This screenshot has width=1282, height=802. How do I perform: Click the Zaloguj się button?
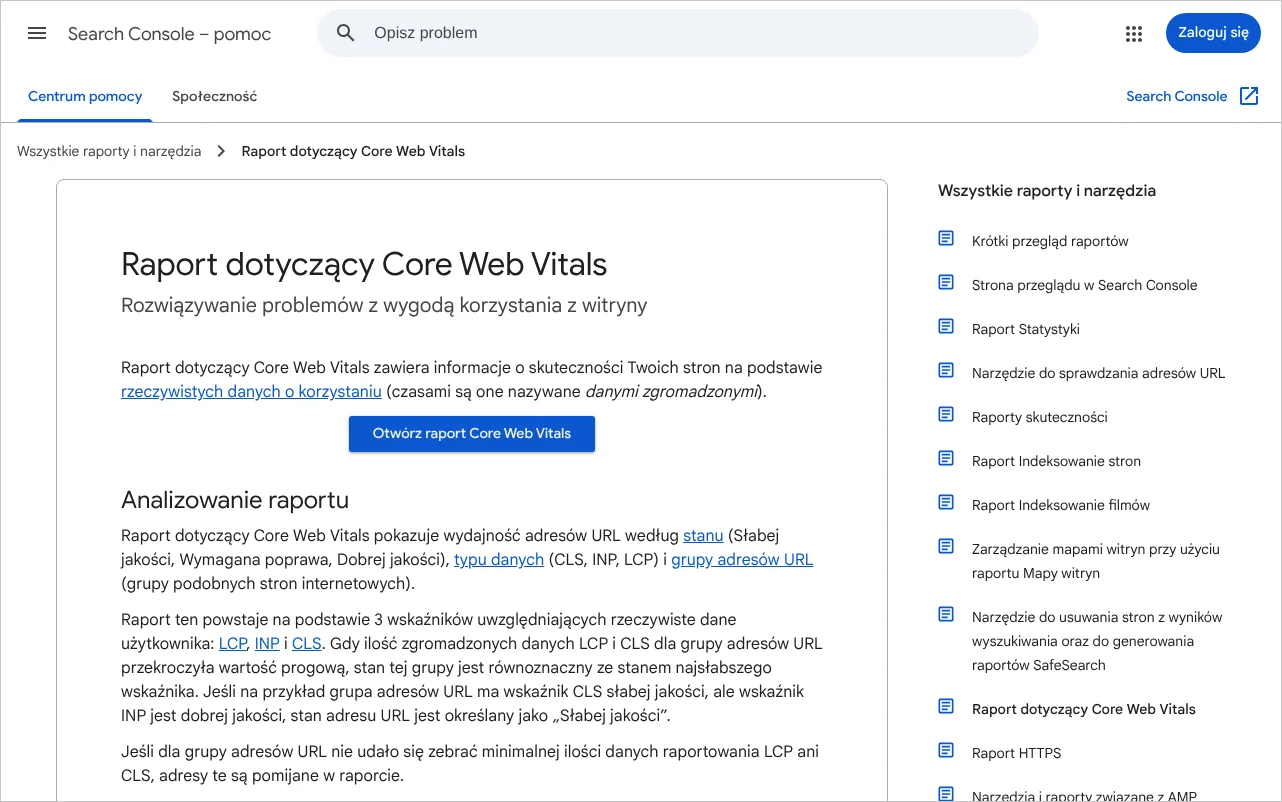(1213, 33)
